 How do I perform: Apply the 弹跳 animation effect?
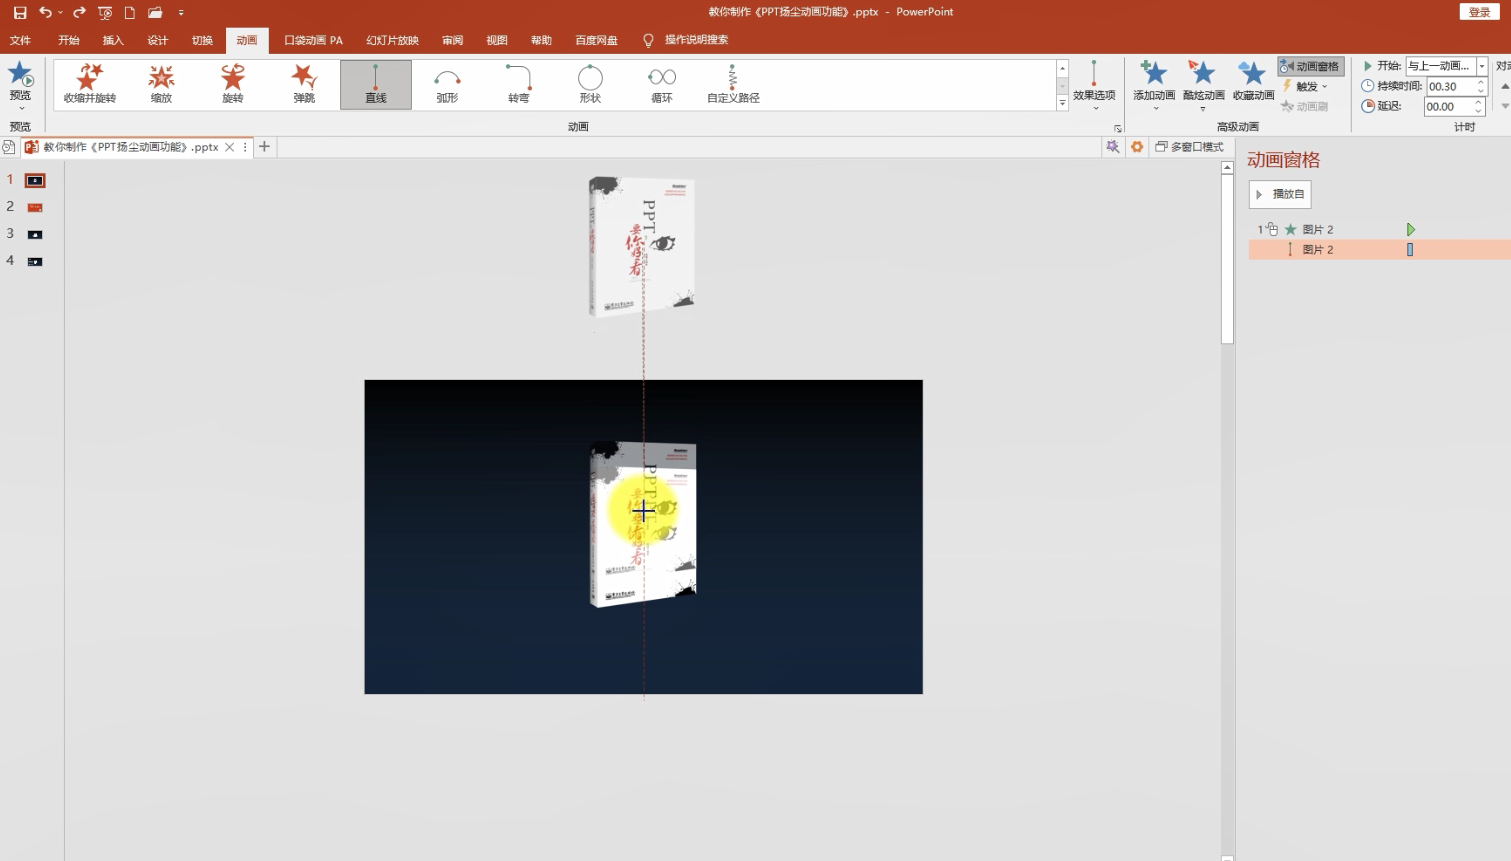click(x=304, y=84)
